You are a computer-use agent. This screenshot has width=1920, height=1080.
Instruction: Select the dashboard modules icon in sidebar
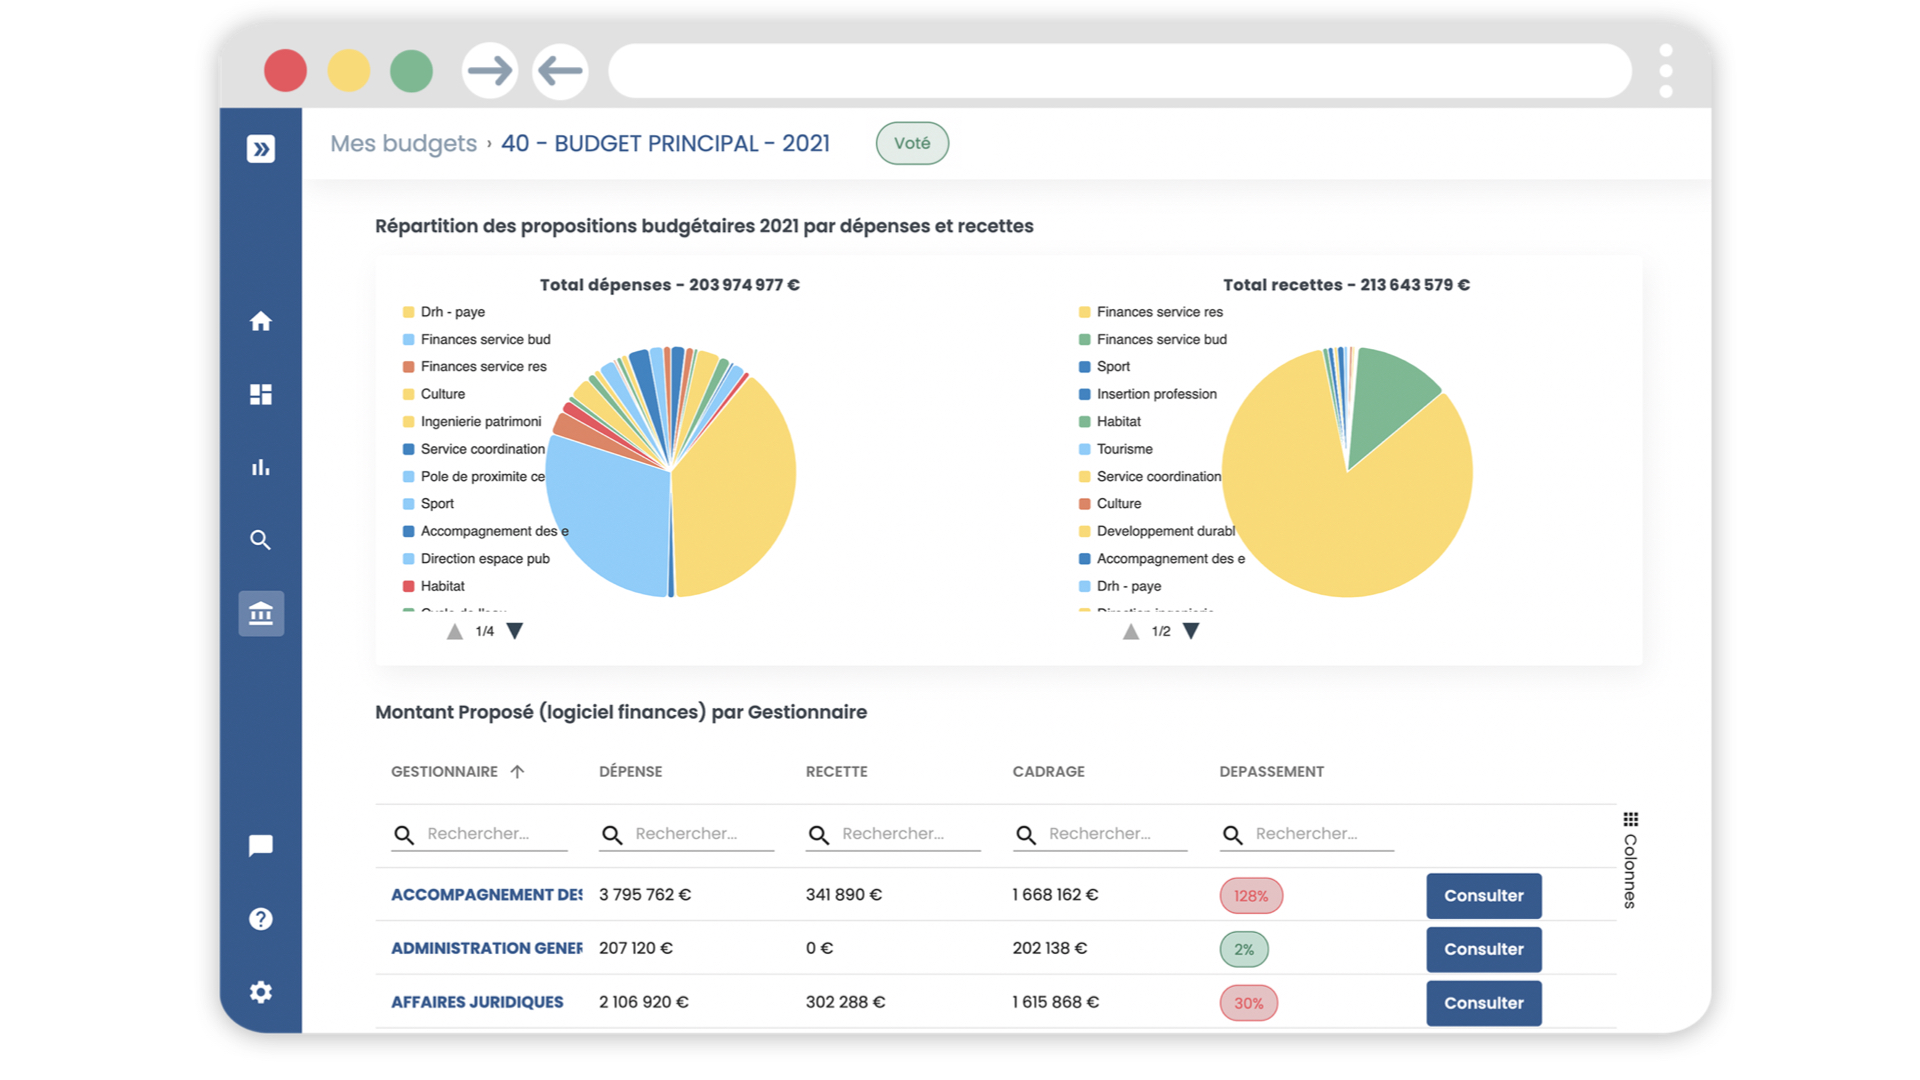[260, 394]
